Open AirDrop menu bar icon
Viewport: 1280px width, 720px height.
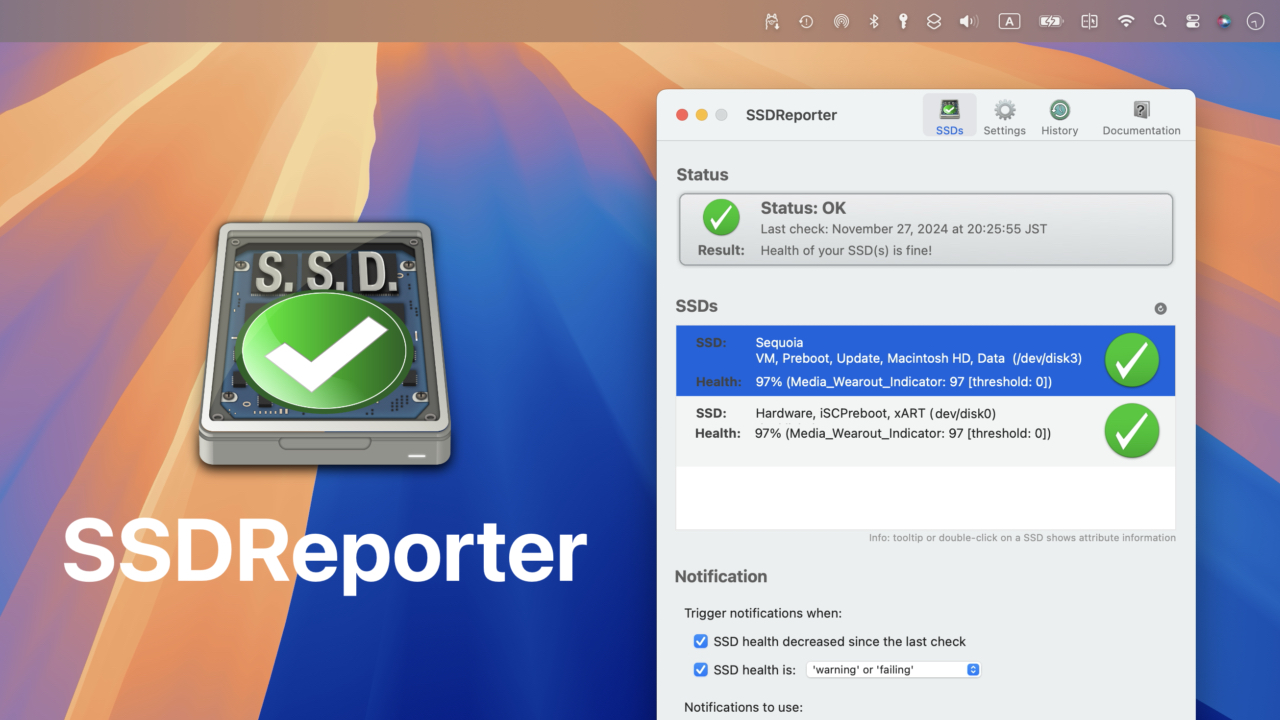[841, 21]
